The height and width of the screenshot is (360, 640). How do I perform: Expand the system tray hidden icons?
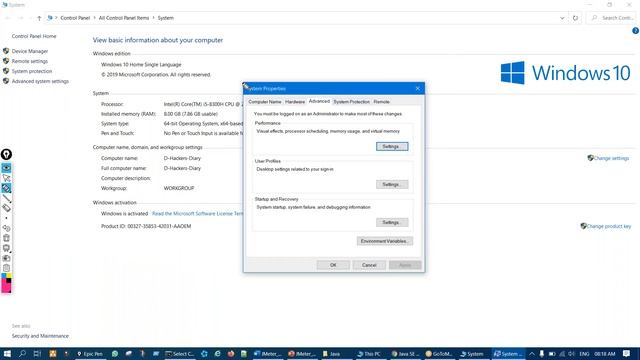click(531, 354)
